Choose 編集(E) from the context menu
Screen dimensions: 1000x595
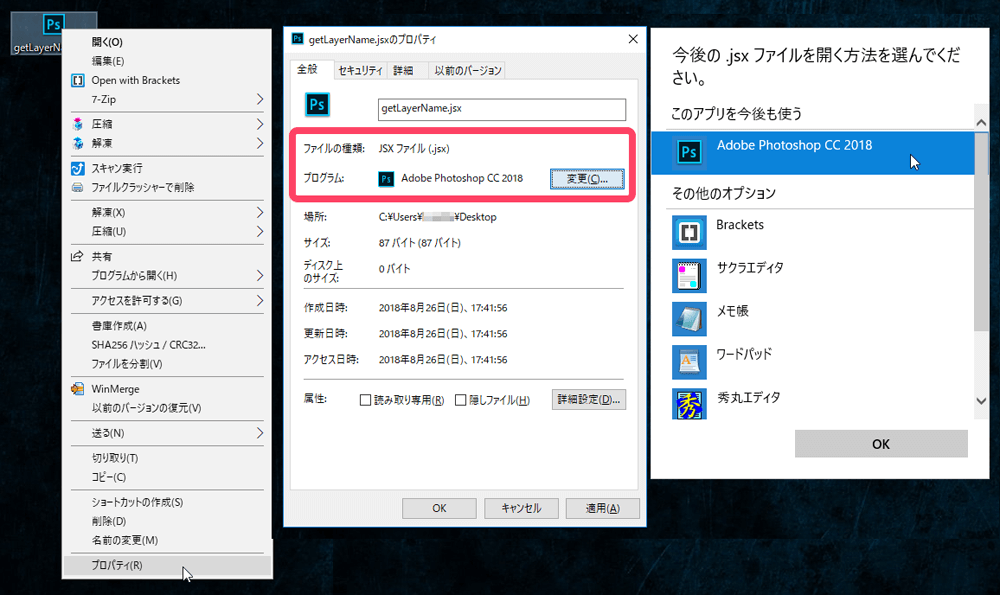(x=167, y=61)
